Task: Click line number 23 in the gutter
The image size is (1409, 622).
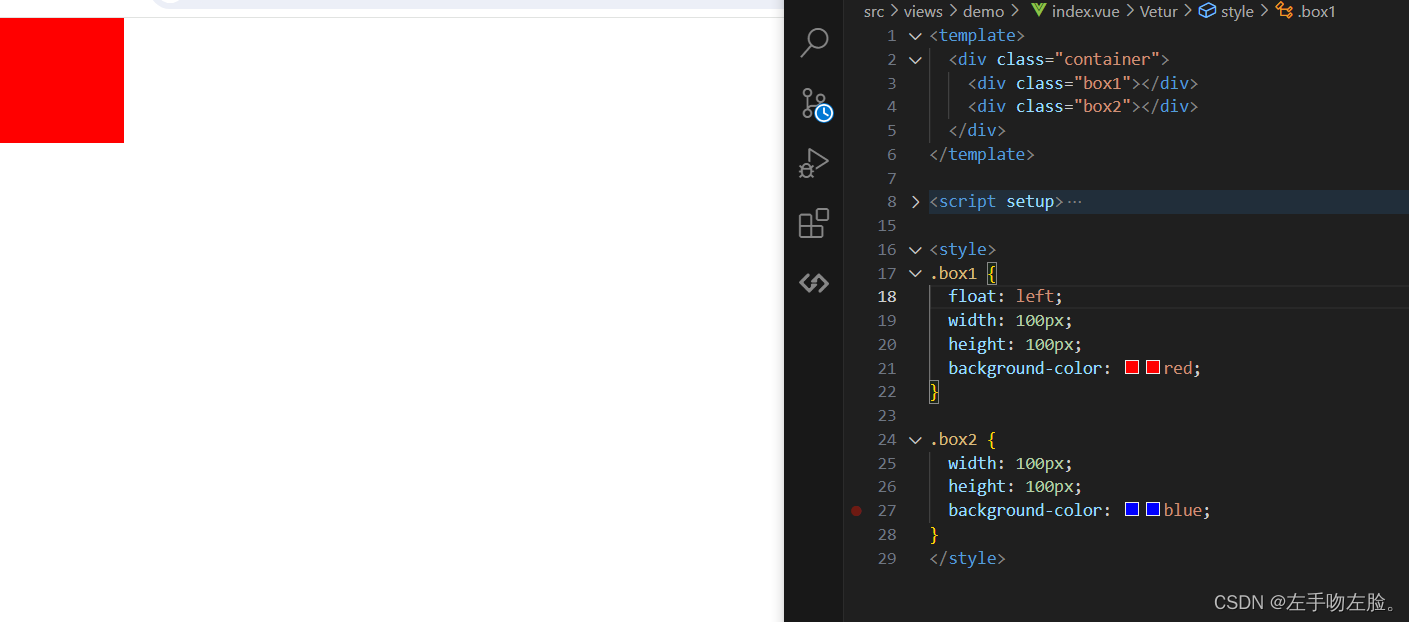Action: (887, 416)
